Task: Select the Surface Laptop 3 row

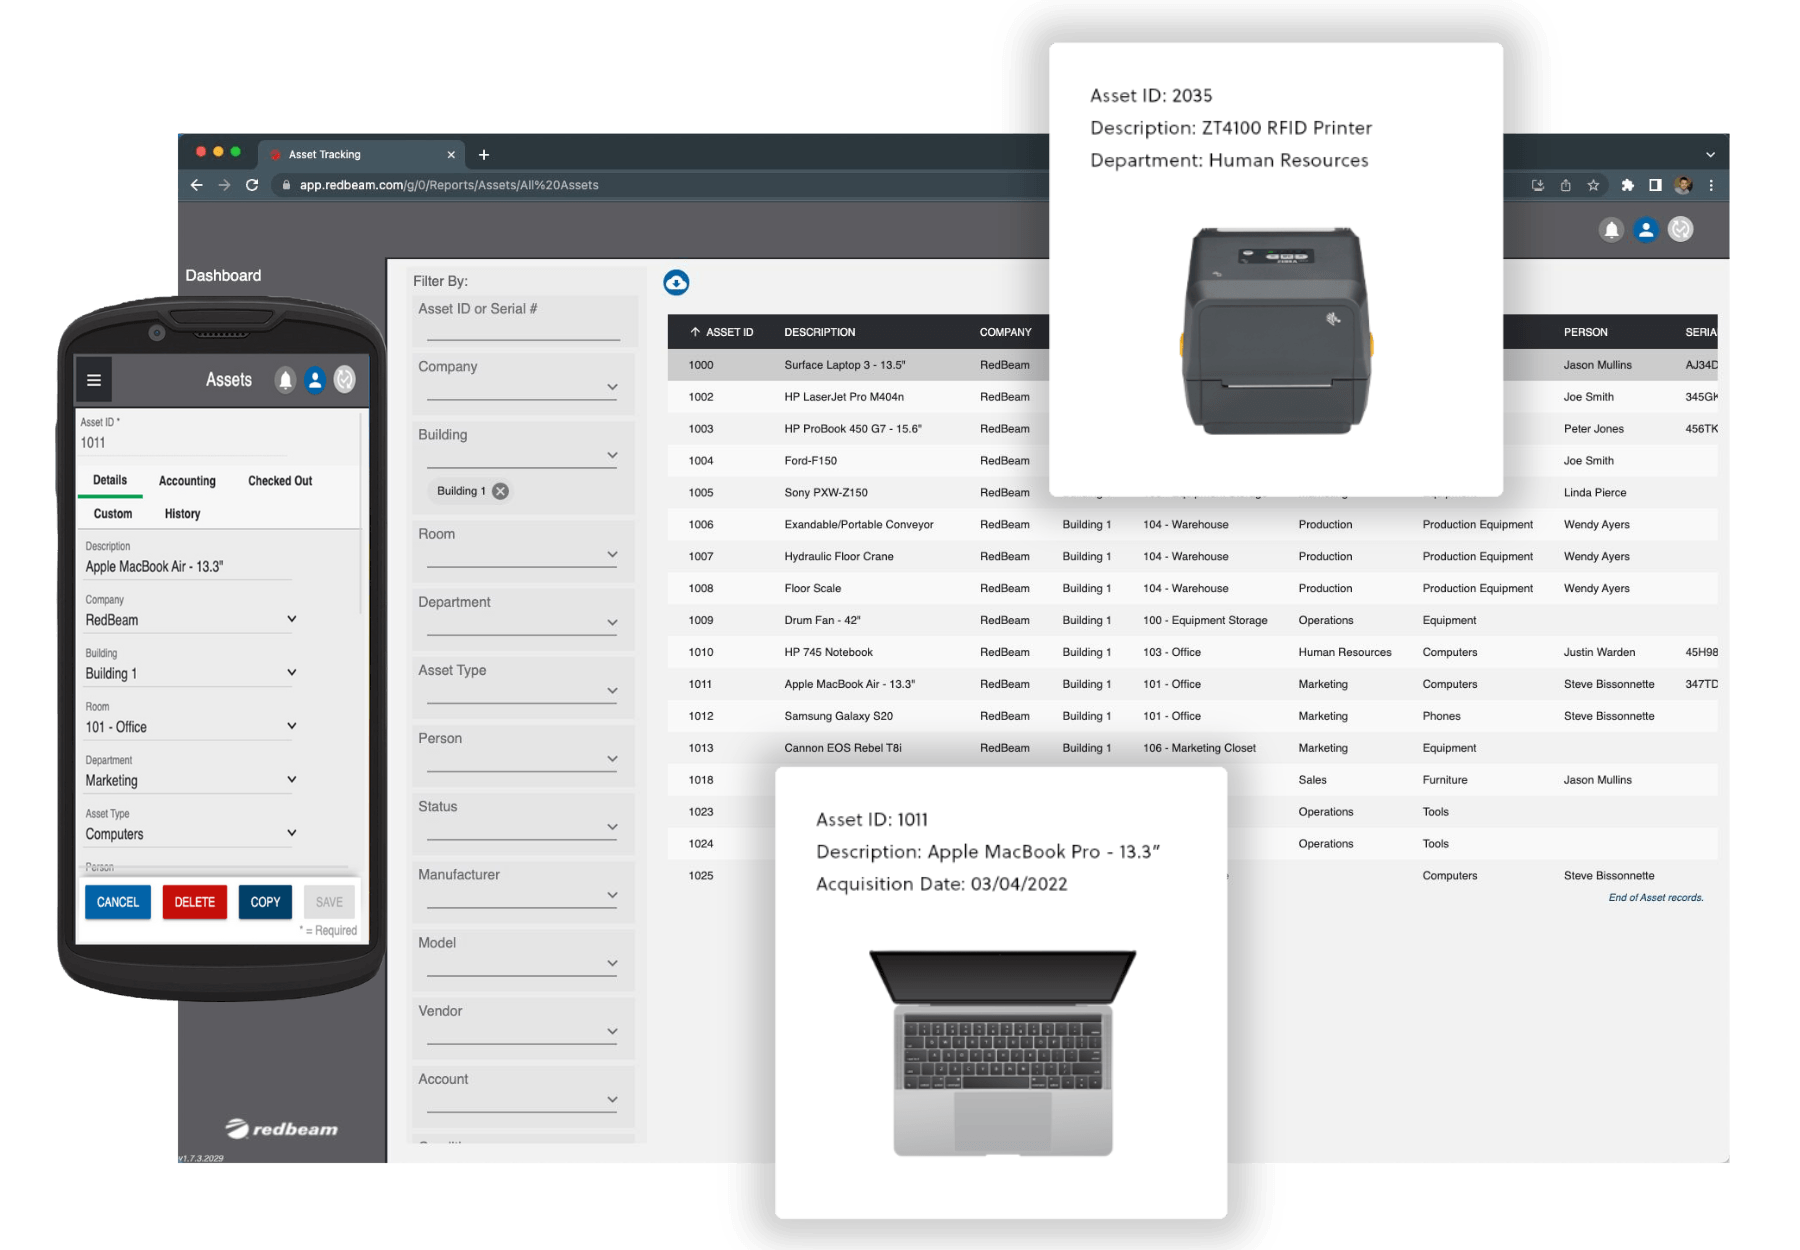Action: [845, 365]
